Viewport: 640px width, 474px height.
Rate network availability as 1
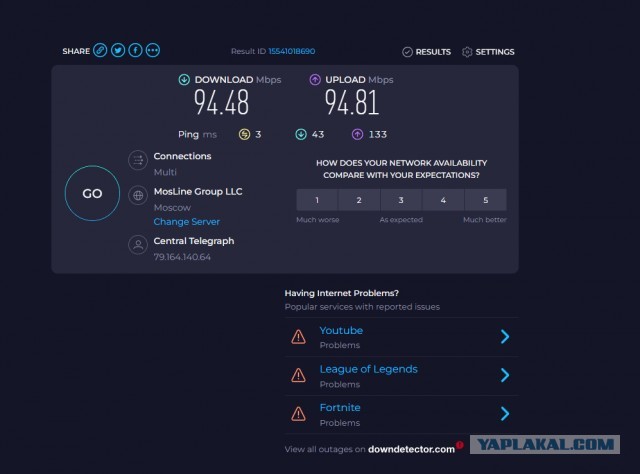317,200
